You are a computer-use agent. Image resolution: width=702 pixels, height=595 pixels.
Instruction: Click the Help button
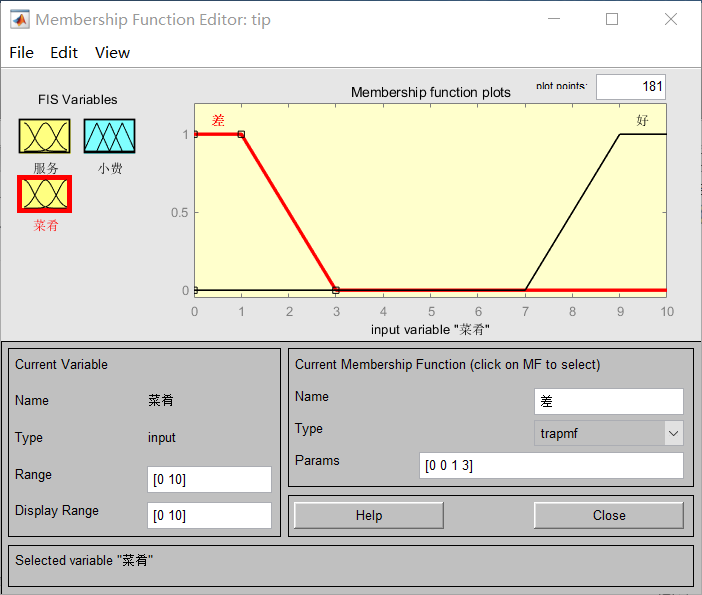click(369, 515)
